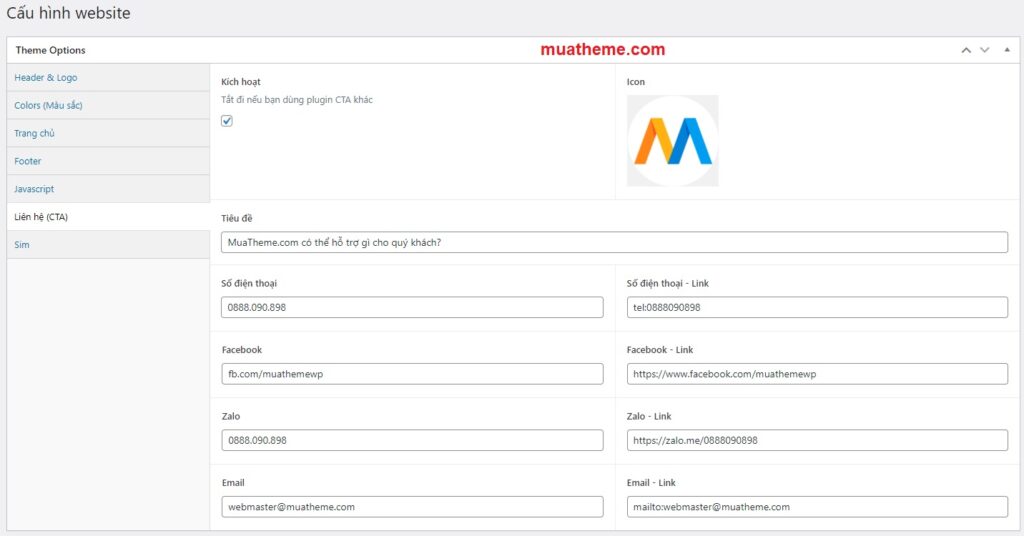Move Theme Options panel down arrow
1024x536 pixels.
tap(985, 50)
